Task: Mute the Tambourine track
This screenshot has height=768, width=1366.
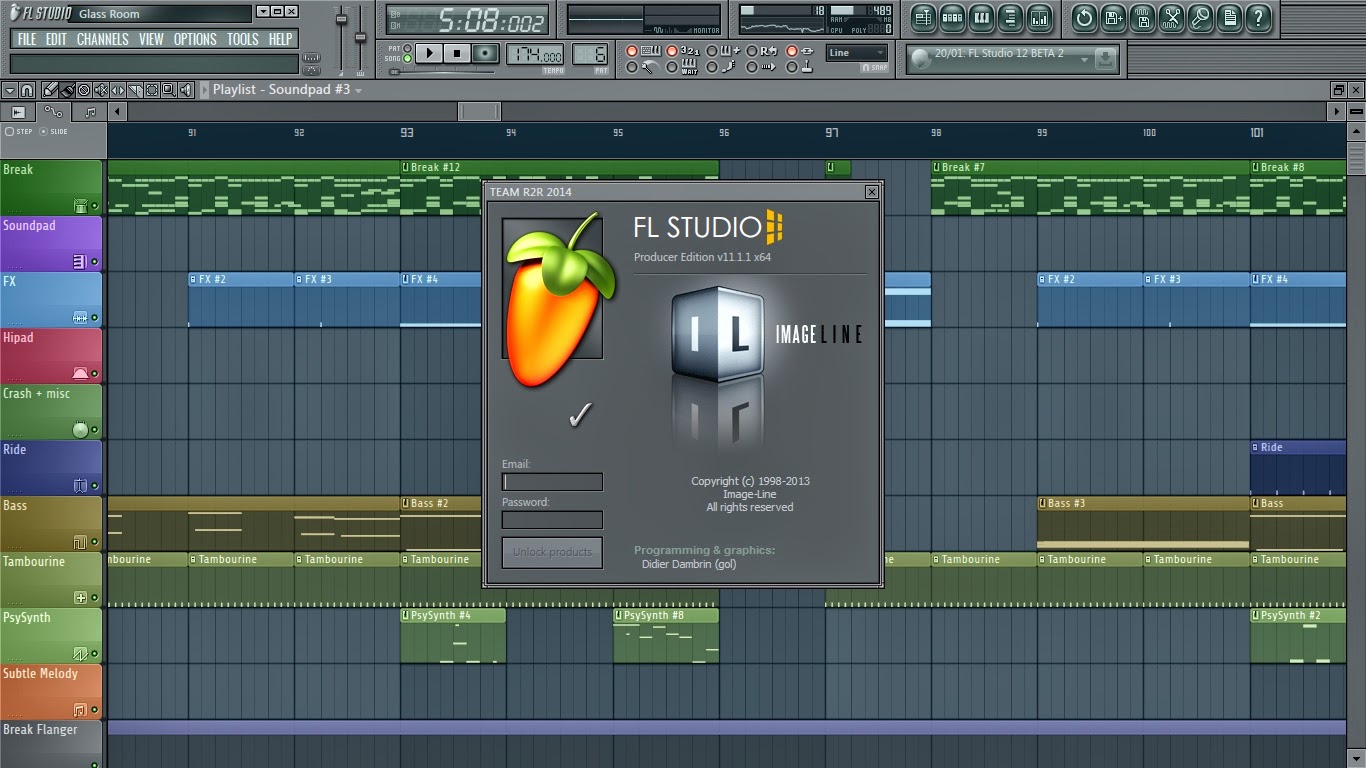Action: [x=95, y=598]
